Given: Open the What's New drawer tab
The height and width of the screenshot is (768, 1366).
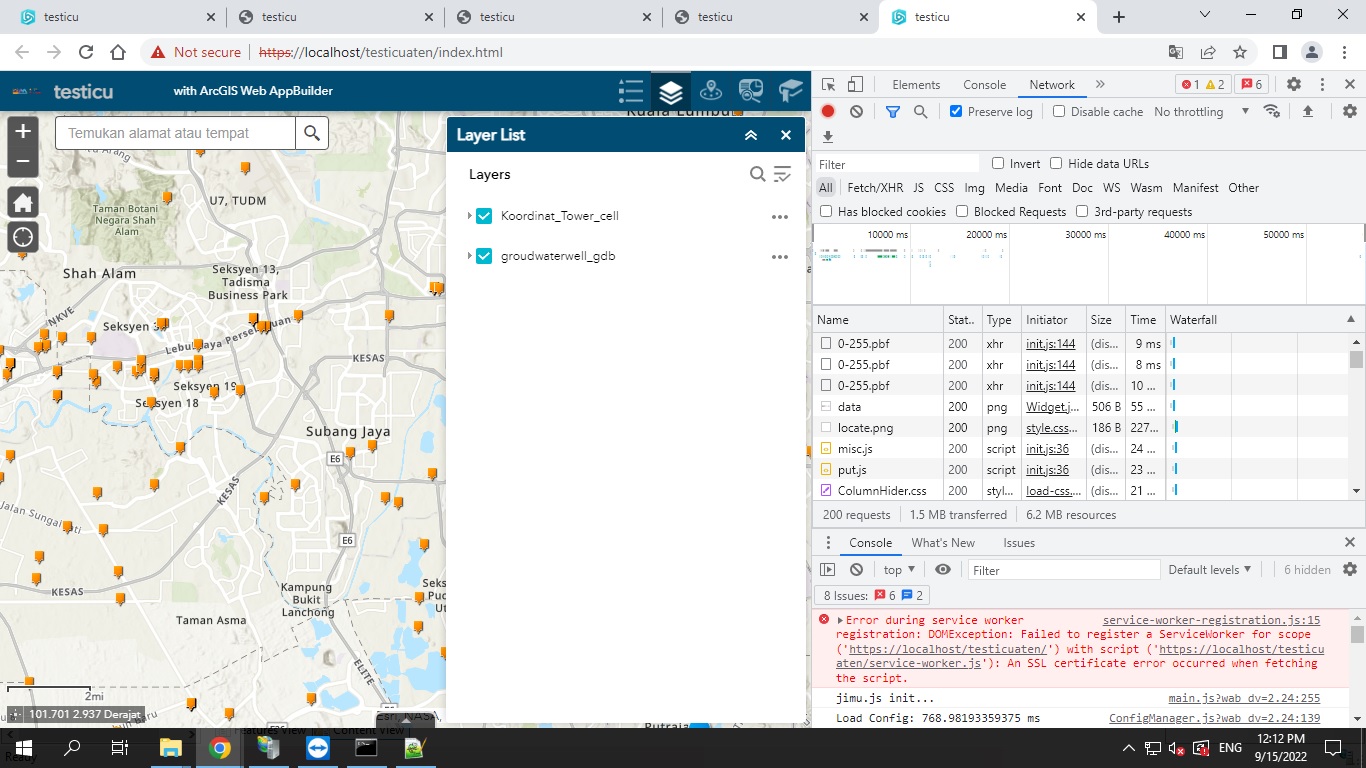Looking at the screenshot, I should [x=942, y=543].
